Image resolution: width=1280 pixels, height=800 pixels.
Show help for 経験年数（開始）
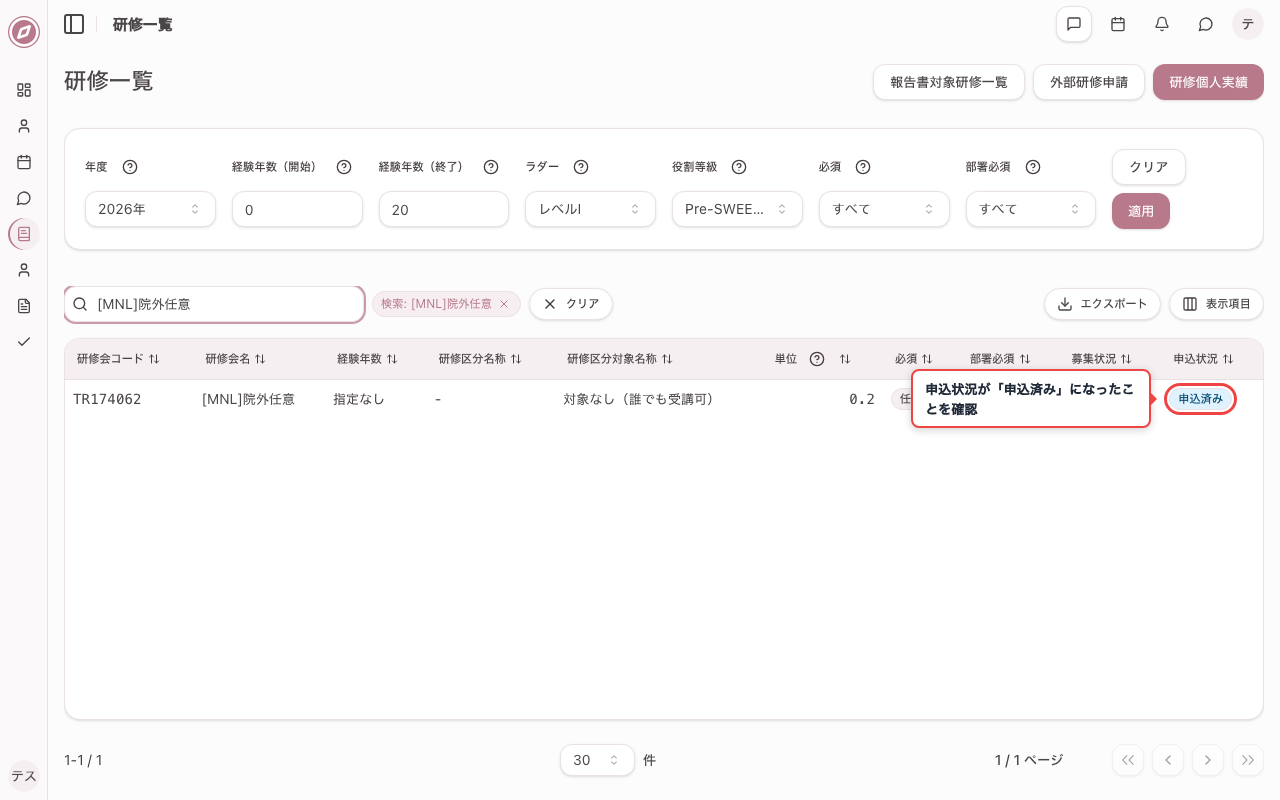(x=344, y=167)
